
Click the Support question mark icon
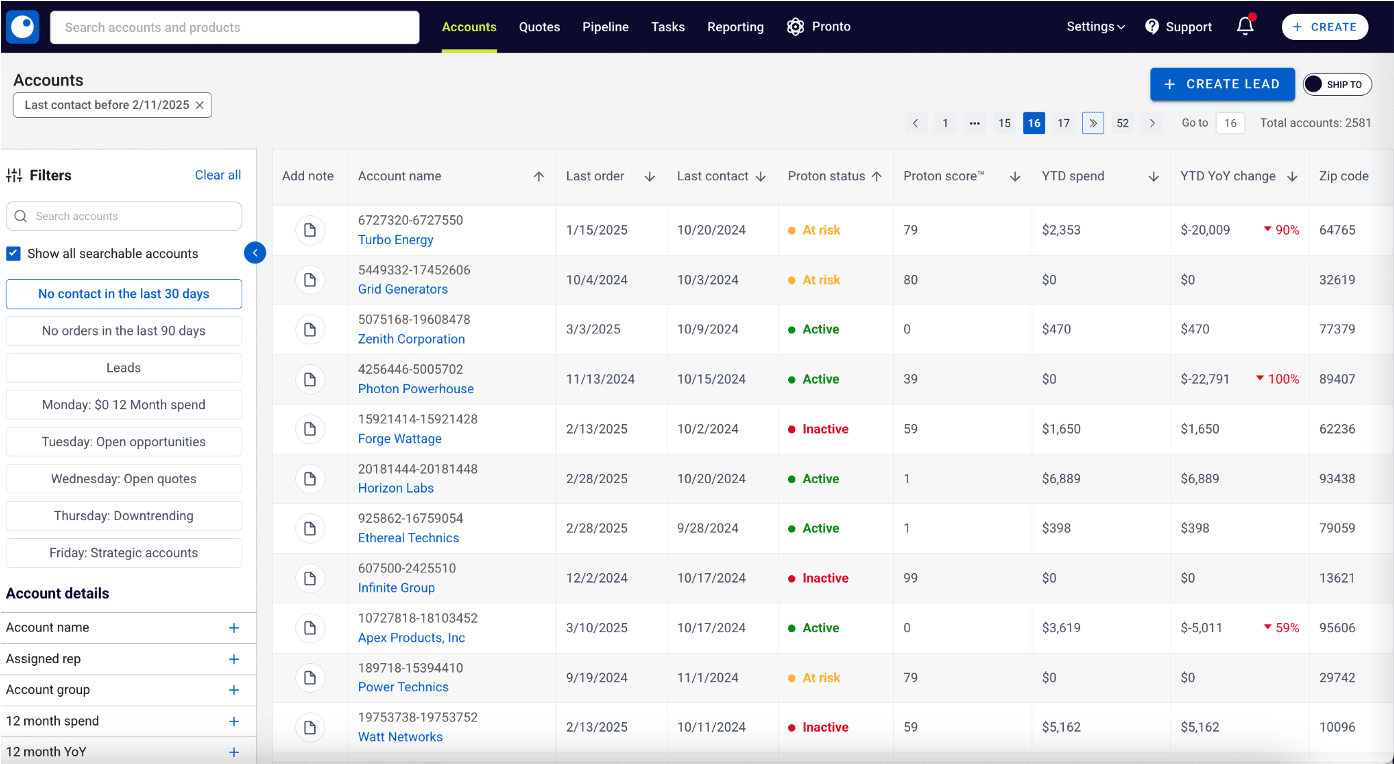[x=1152, y=27]
